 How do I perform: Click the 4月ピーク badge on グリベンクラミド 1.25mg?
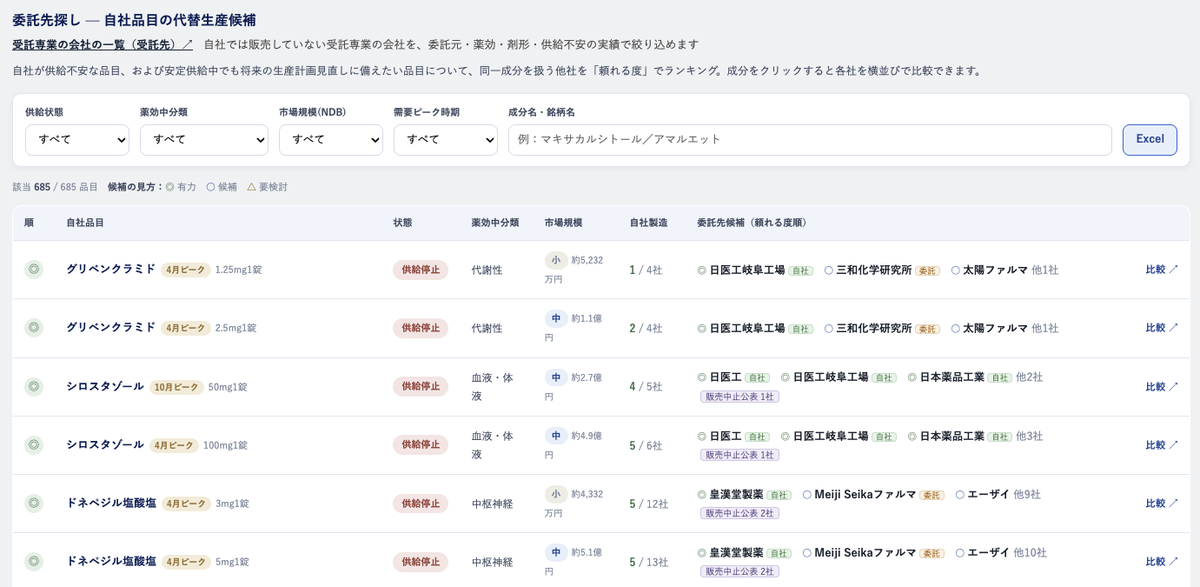[x=186, y=270]
